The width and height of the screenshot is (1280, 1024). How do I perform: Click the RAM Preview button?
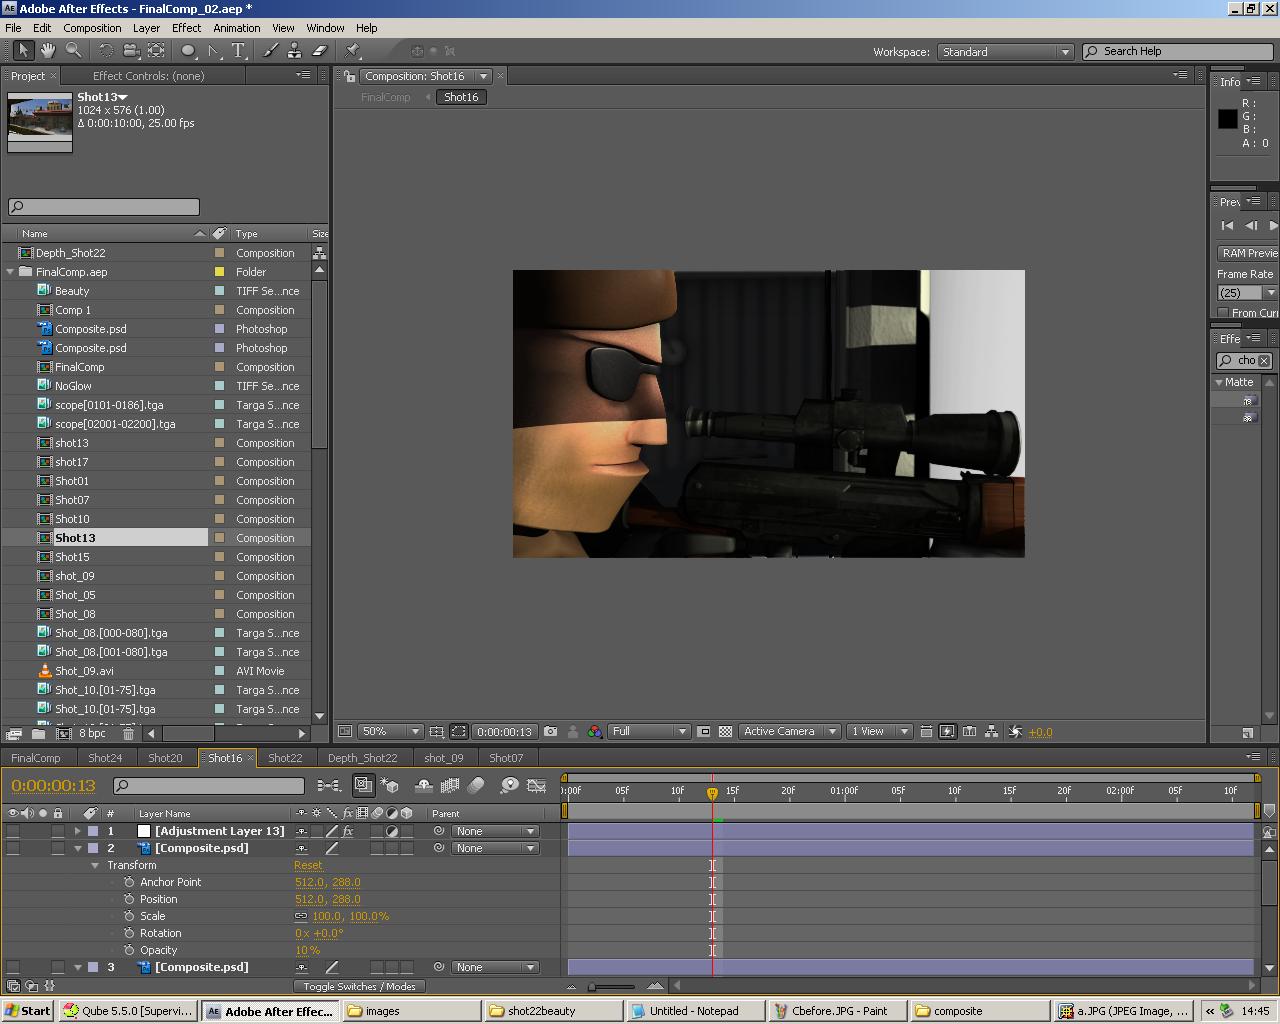tap(1249, 253)
